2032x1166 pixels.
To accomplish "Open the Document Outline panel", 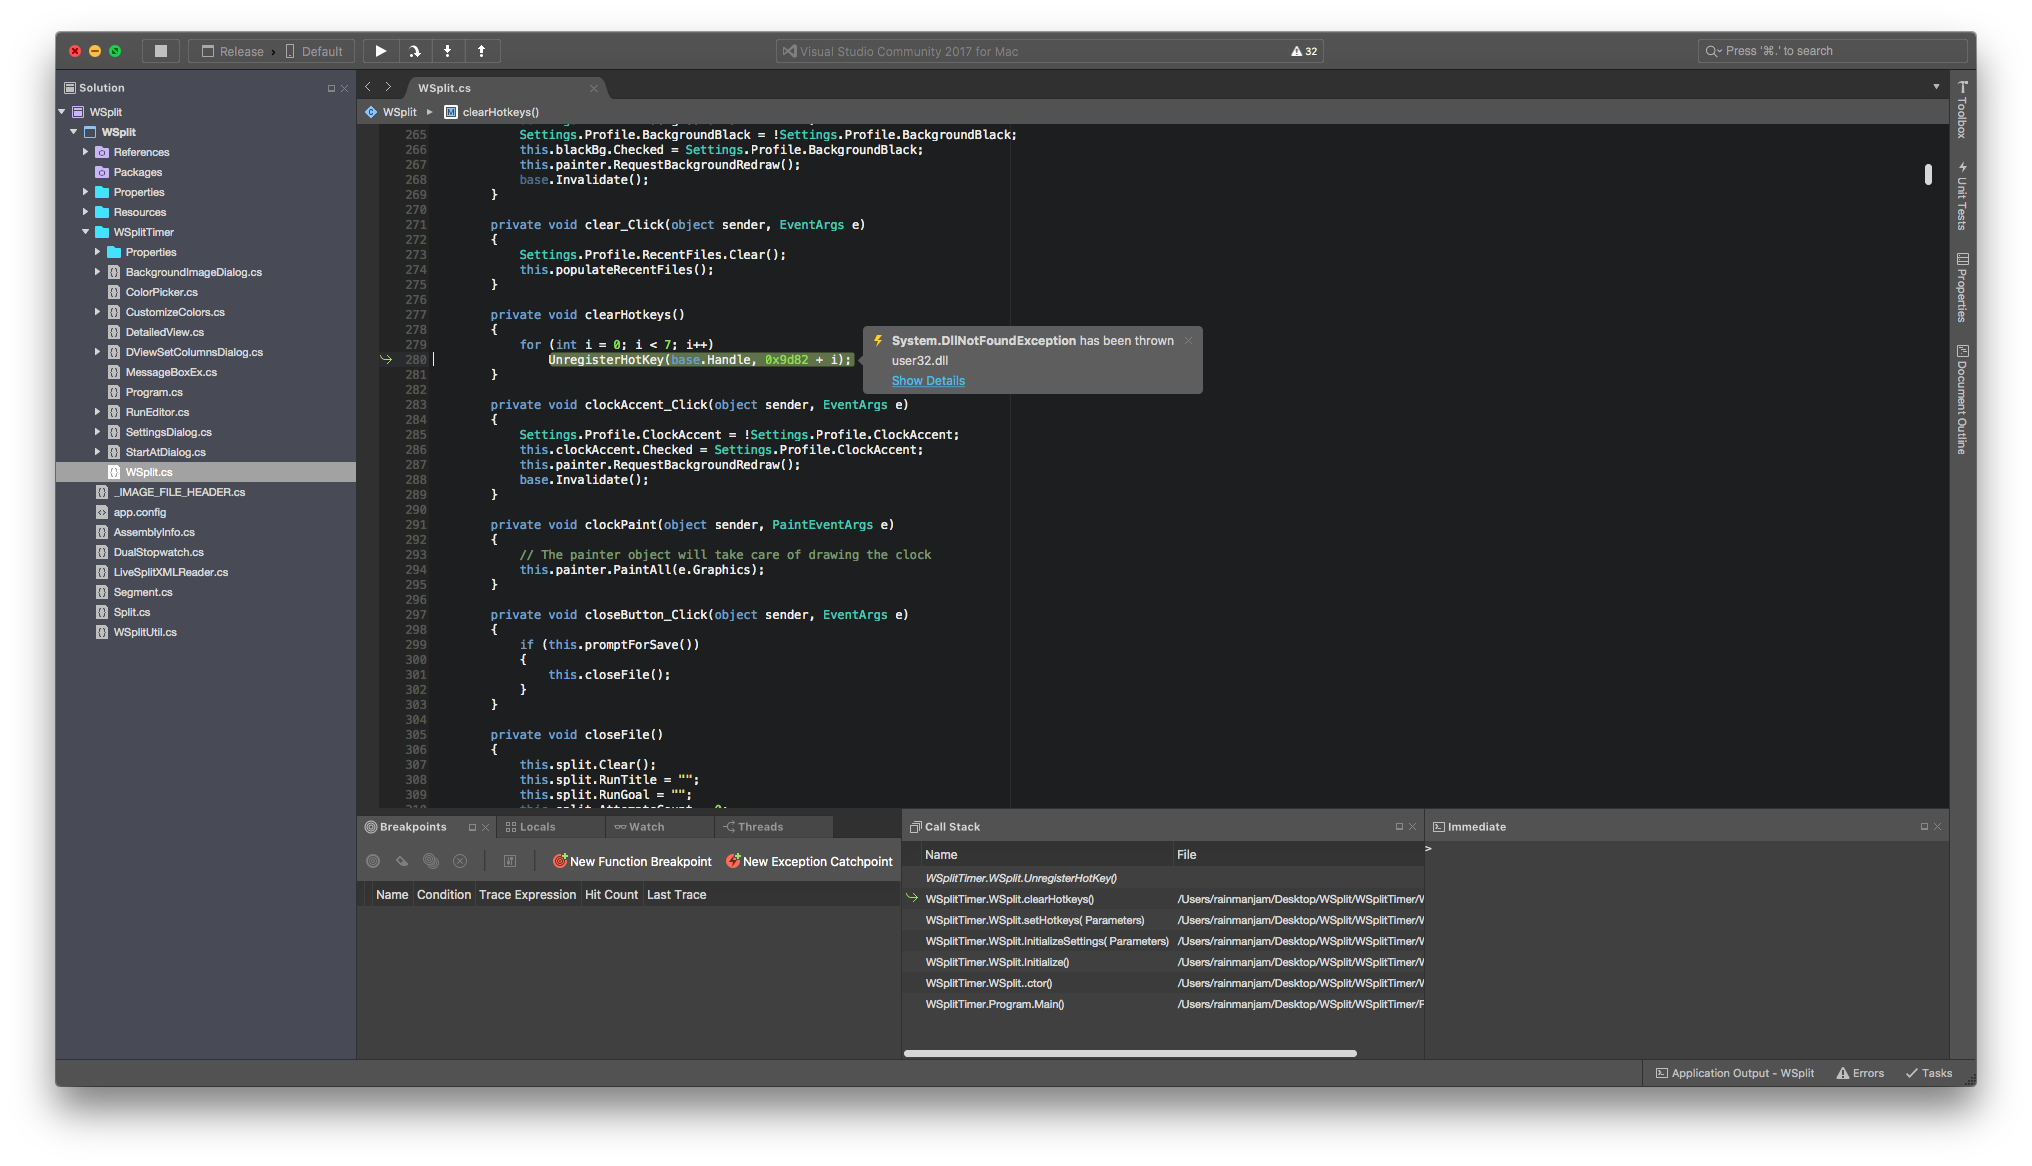I will coord(1961,400).
